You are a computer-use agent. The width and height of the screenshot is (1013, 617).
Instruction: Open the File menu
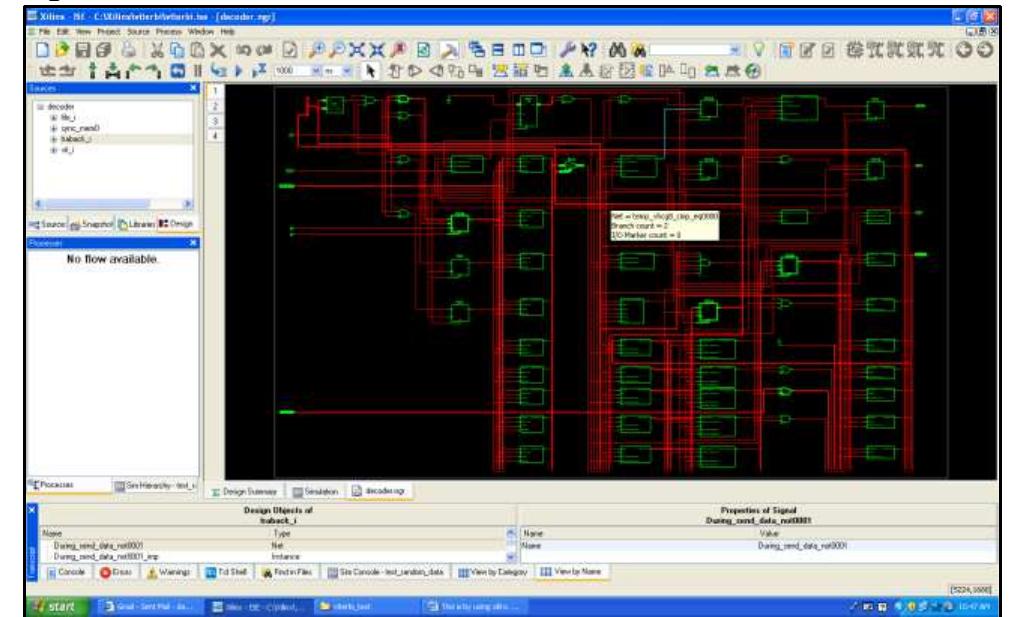pyautogui.click(x=45, y=32)
